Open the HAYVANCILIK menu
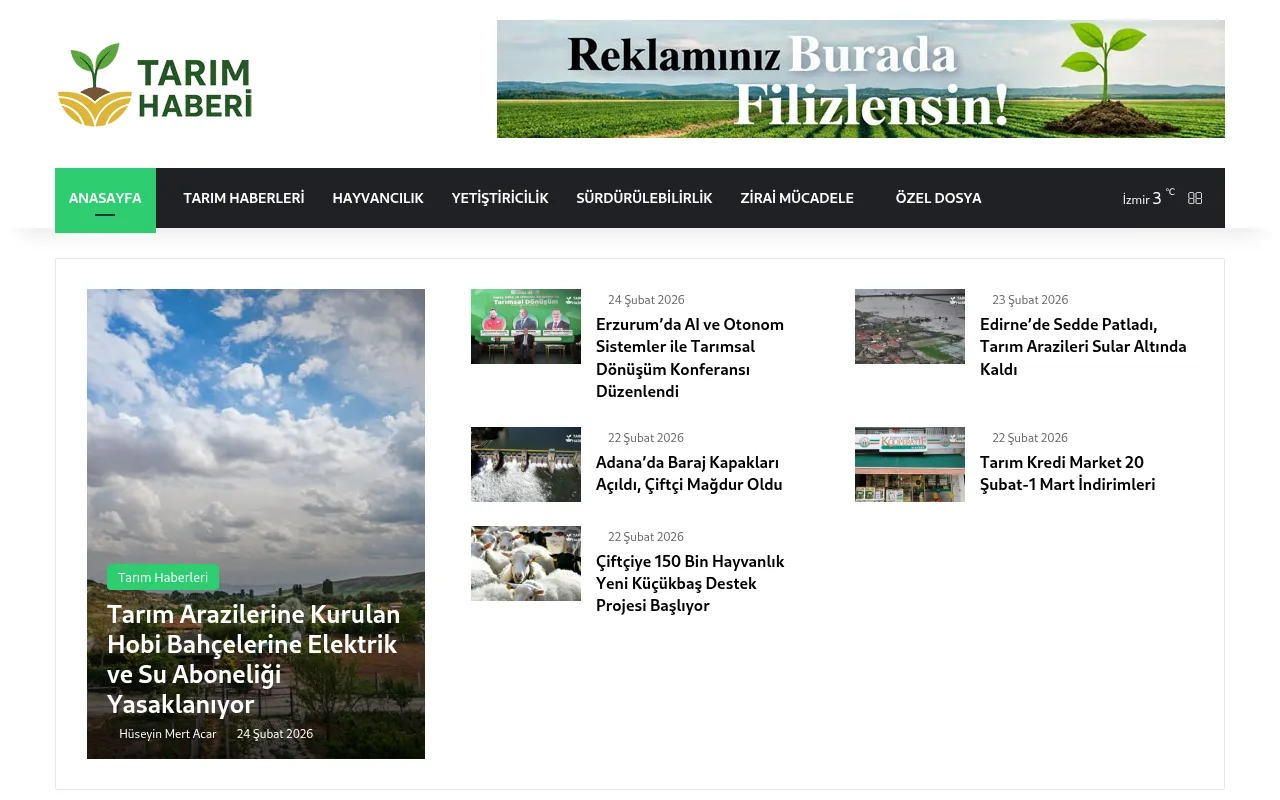This screenshot has width=1280, height=800. (378, 198)
